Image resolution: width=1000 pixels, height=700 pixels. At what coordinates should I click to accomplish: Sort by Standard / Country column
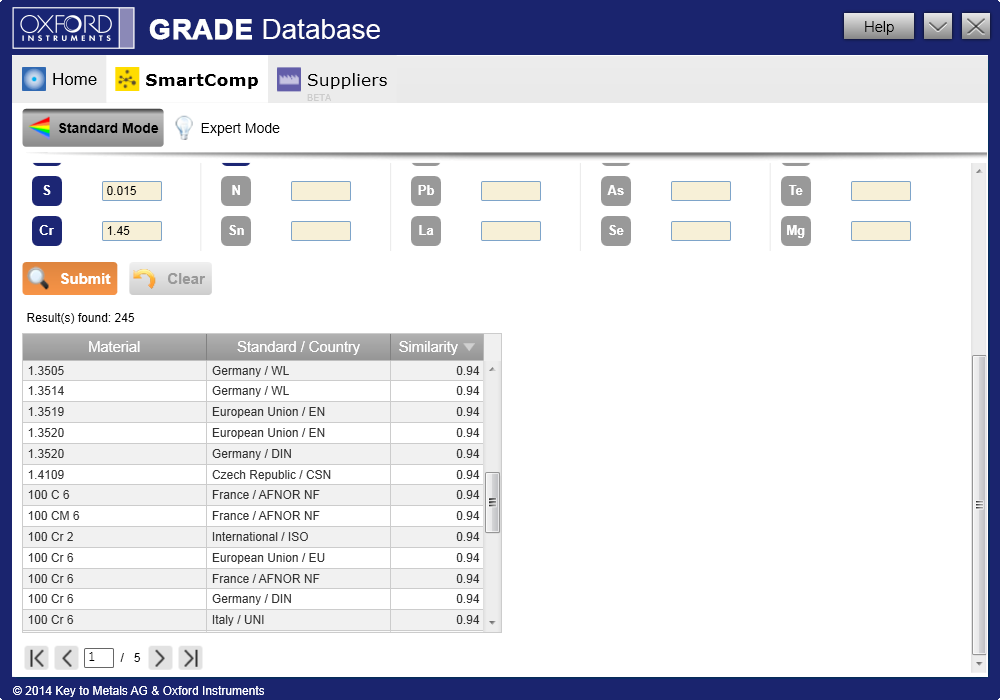[x=298, y=347]
